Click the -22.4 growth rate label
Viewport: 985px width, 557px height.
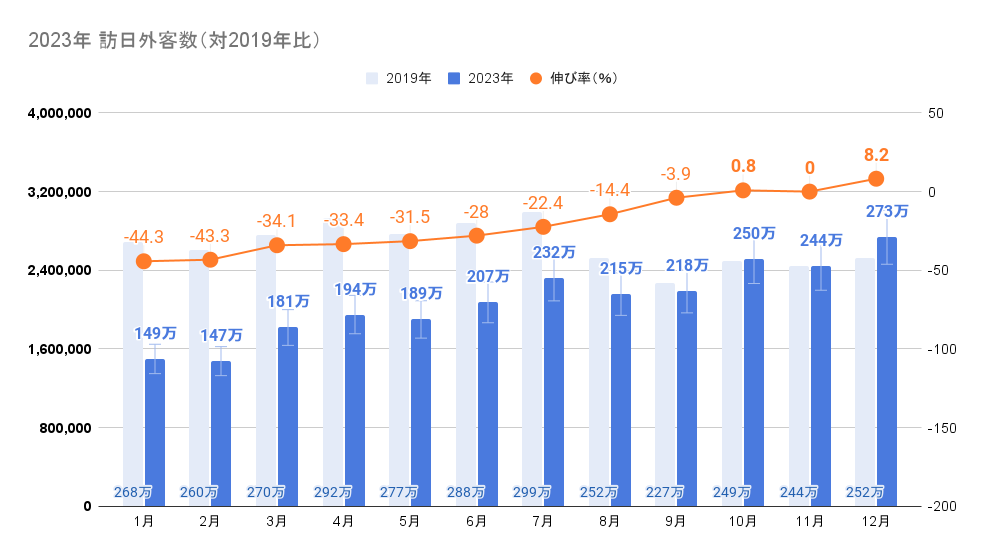543,203
